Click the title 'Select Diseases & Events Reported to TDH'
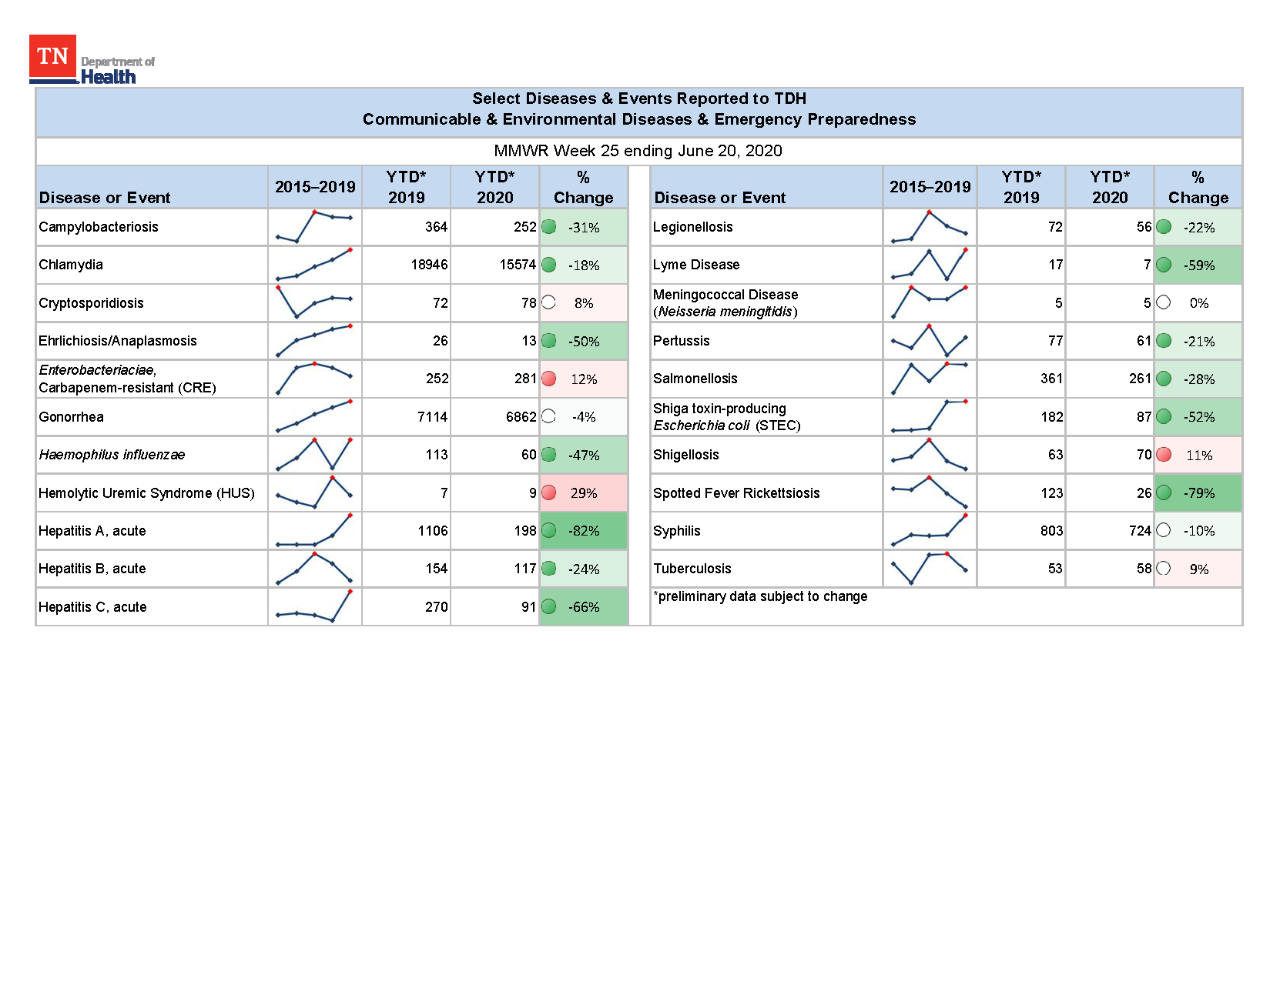Screen dimensions: 1280x988 coord(639,98)
